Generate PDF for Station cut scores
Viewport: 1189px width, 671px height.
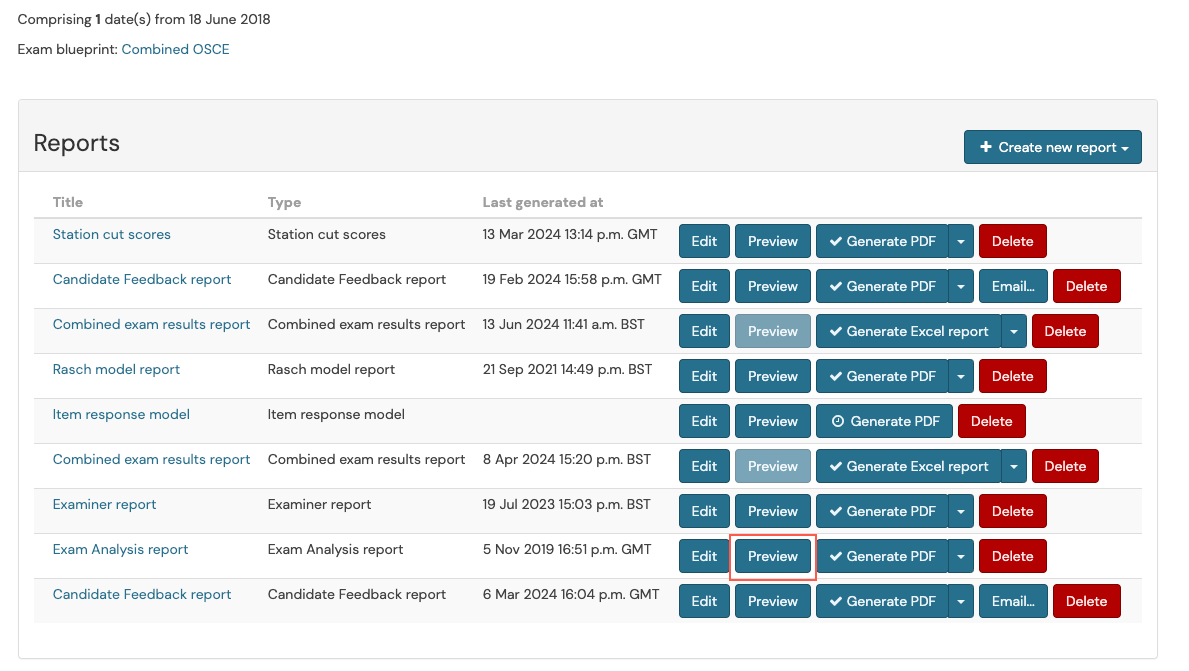coord(882,241)
